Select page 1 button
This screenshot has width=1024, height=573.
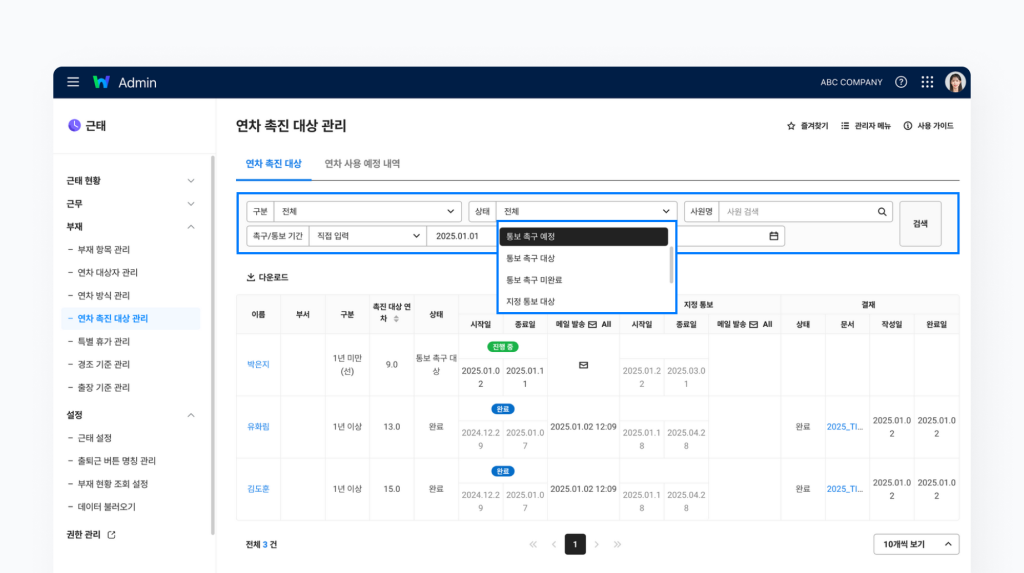click(575, 544)
